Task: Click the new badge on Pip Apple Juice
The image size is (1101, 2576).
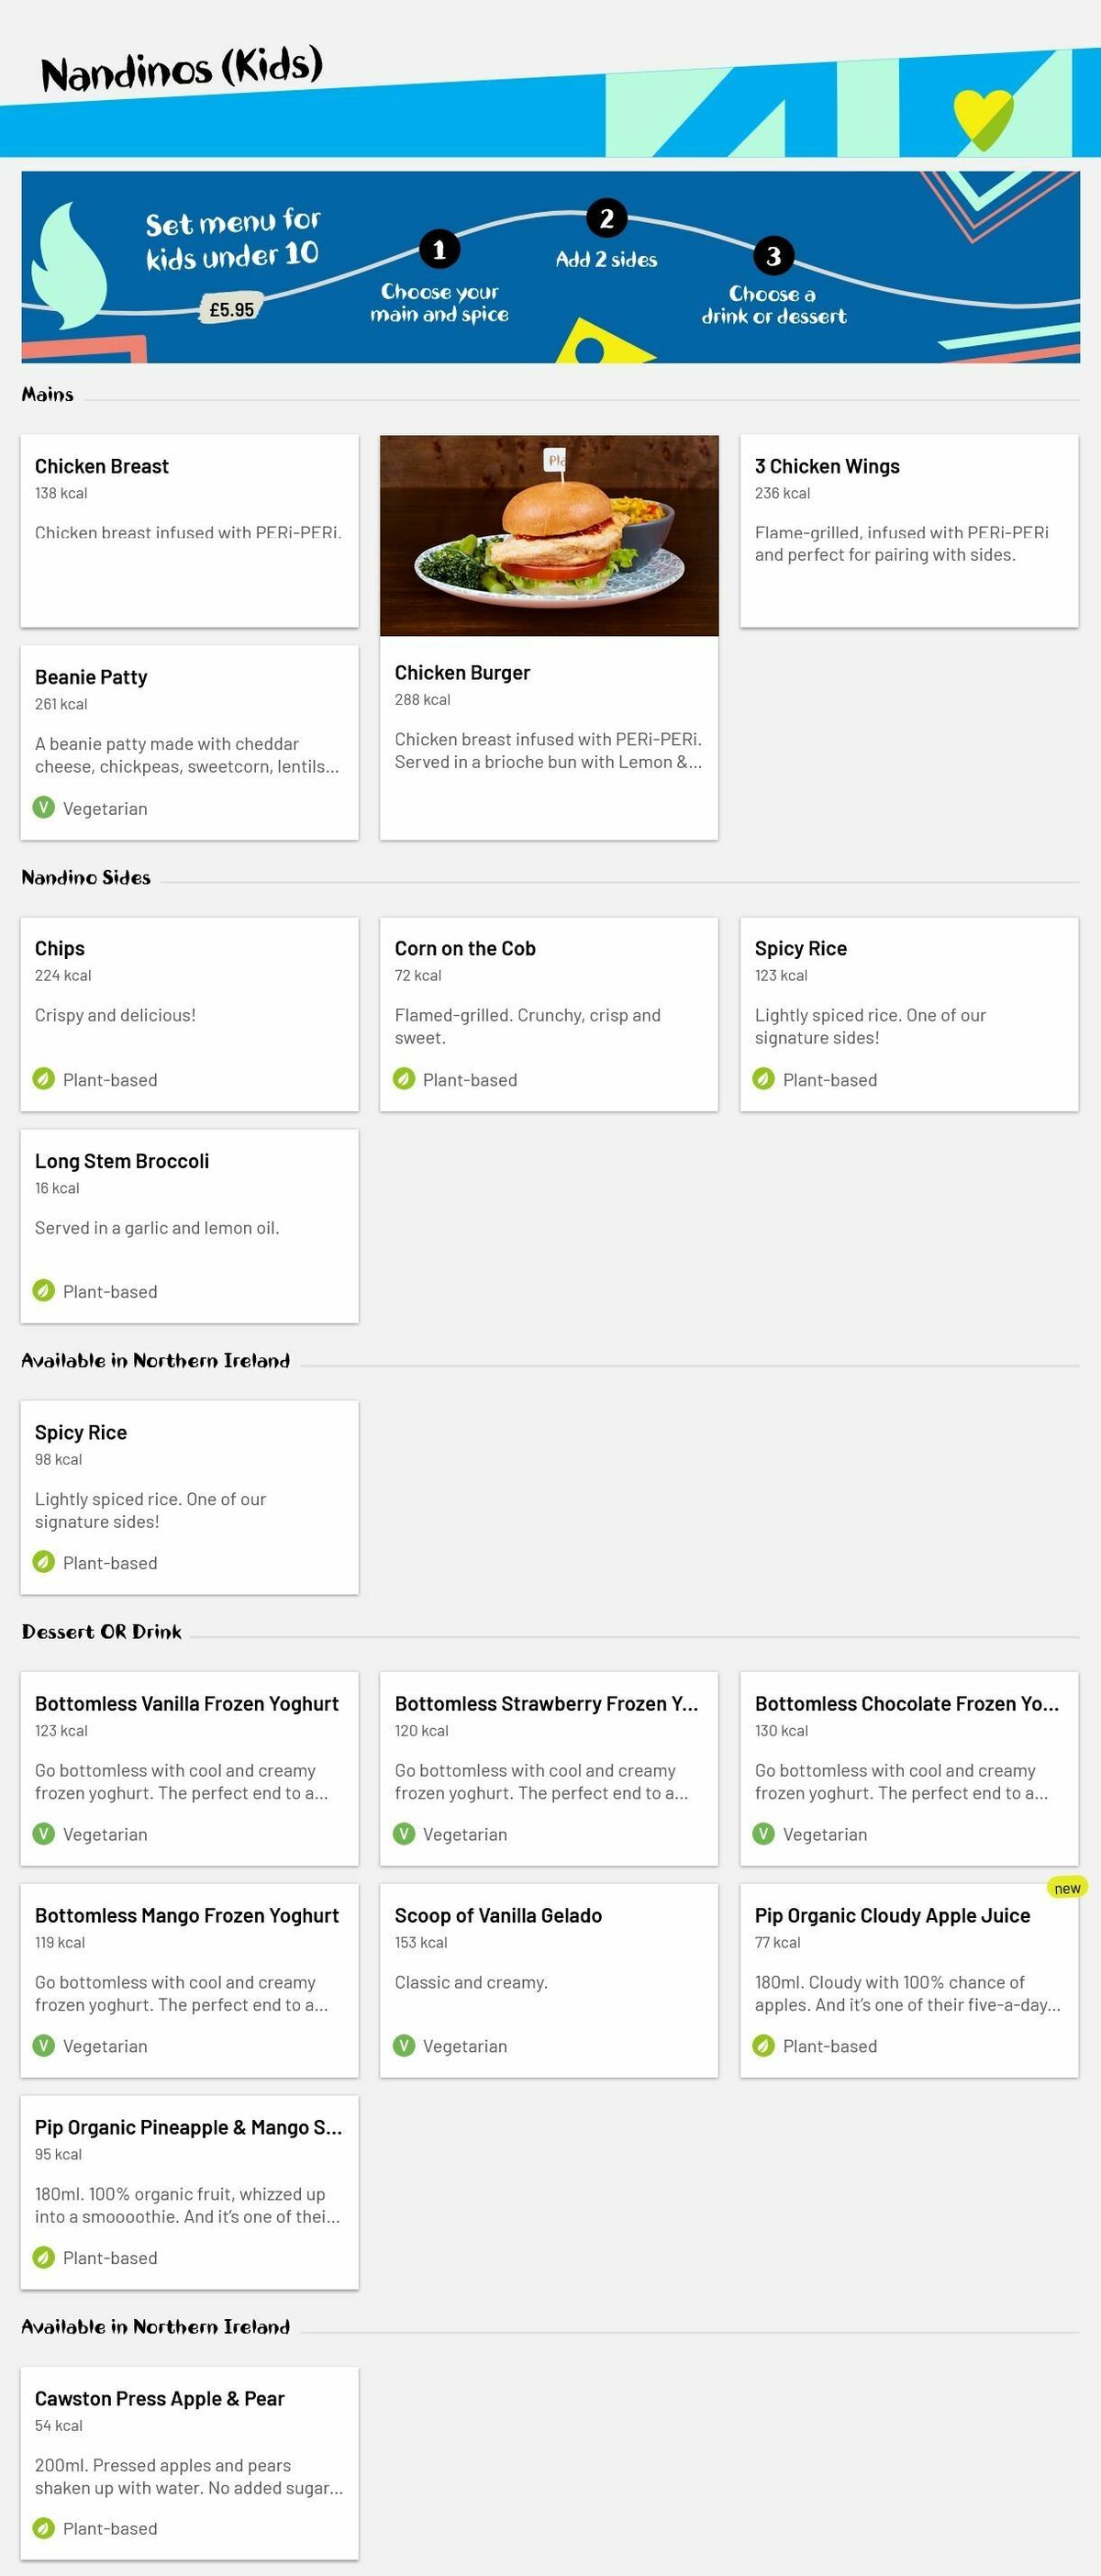Action: point(1067,1888)
